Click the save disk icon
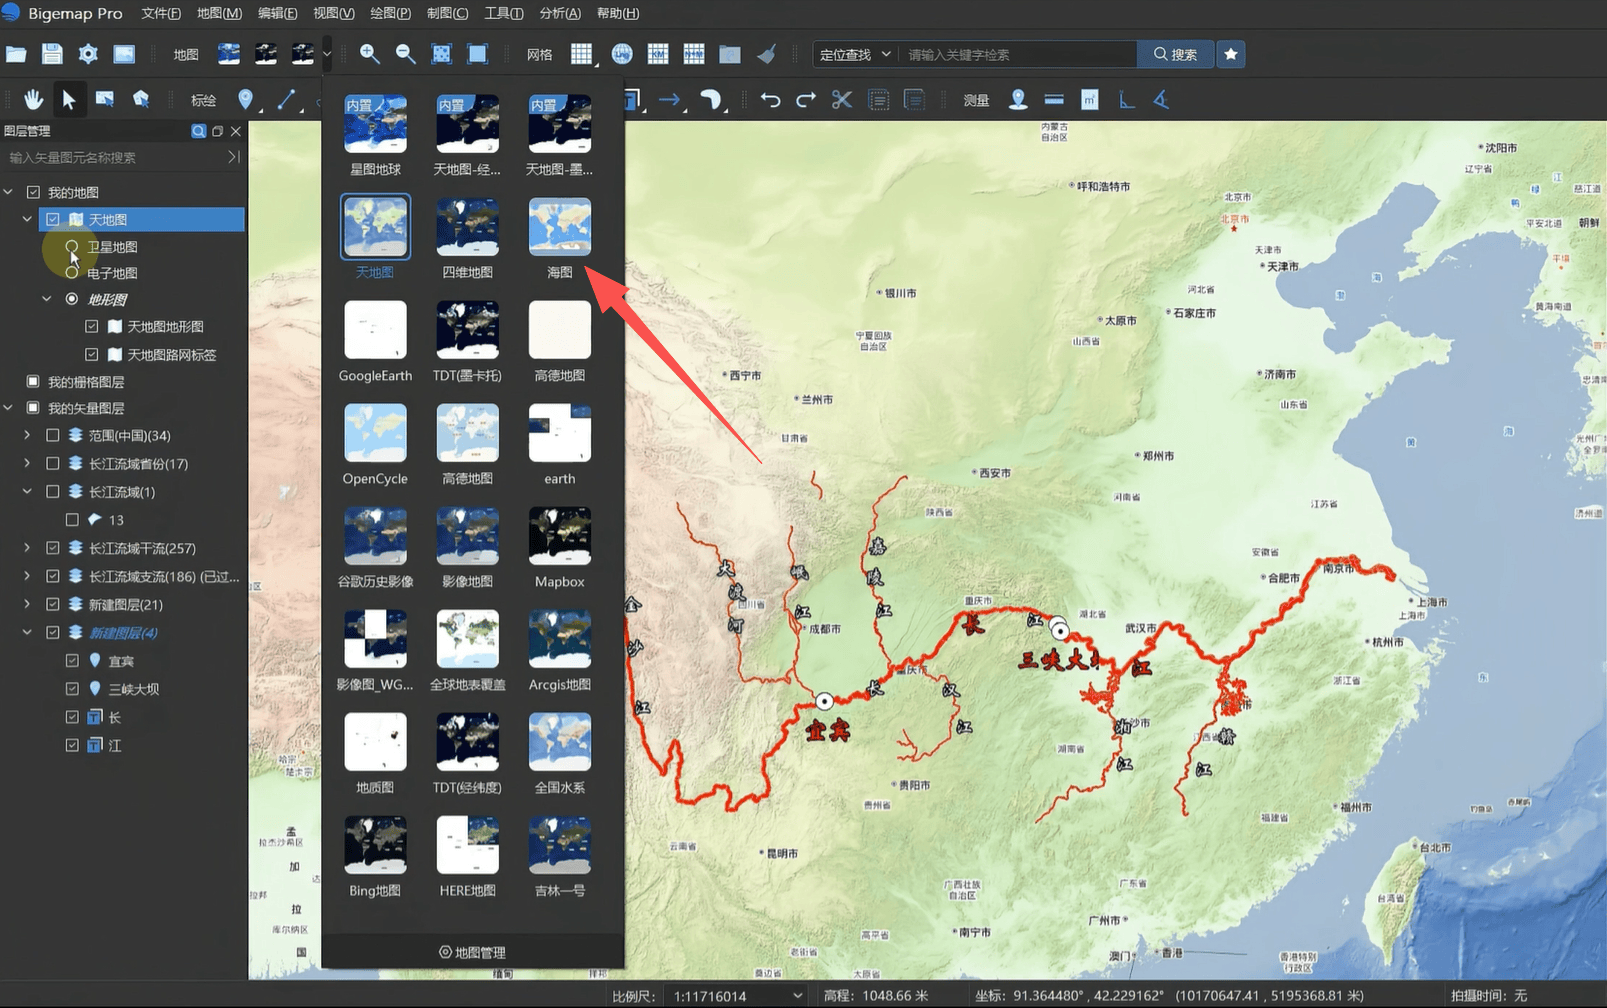Viewport: 1607px width, 1008px height. click(x=52, y=54)
